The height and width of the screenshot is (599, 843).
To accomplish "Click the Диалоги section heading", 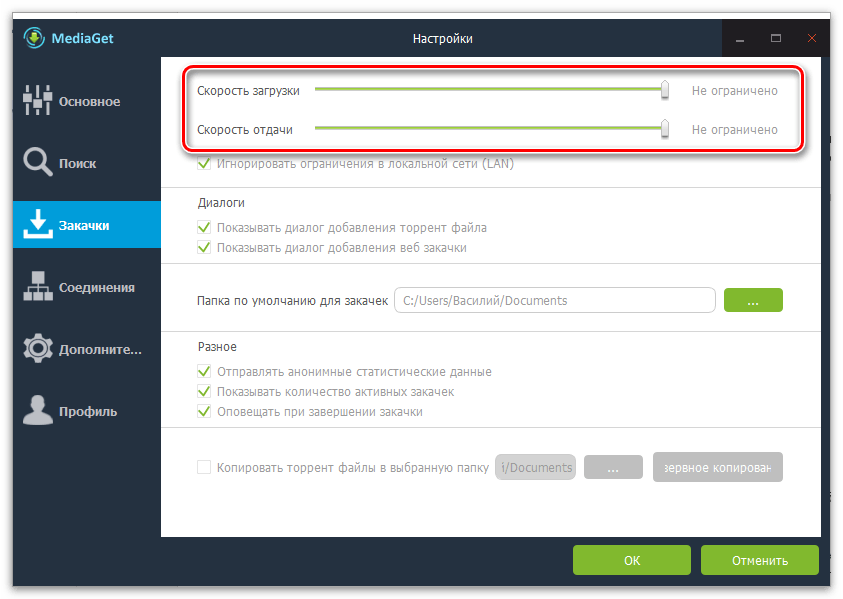I will 221,203.
